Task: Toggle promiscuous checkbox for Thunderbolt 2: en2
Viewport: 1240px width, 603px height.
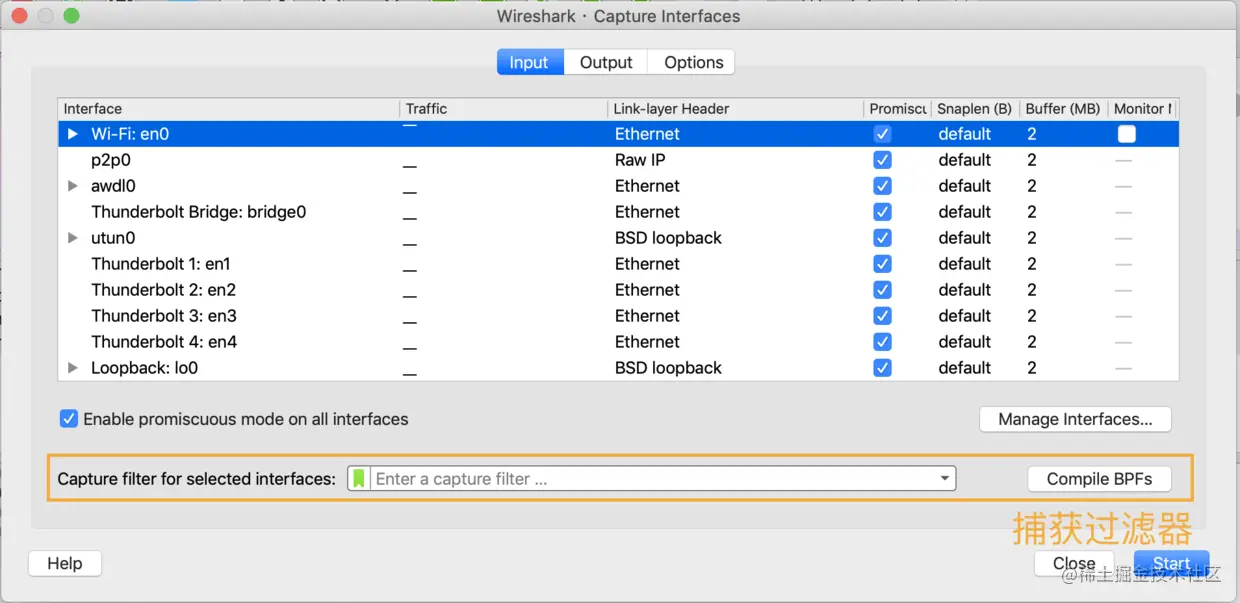Action: [882, 290]
